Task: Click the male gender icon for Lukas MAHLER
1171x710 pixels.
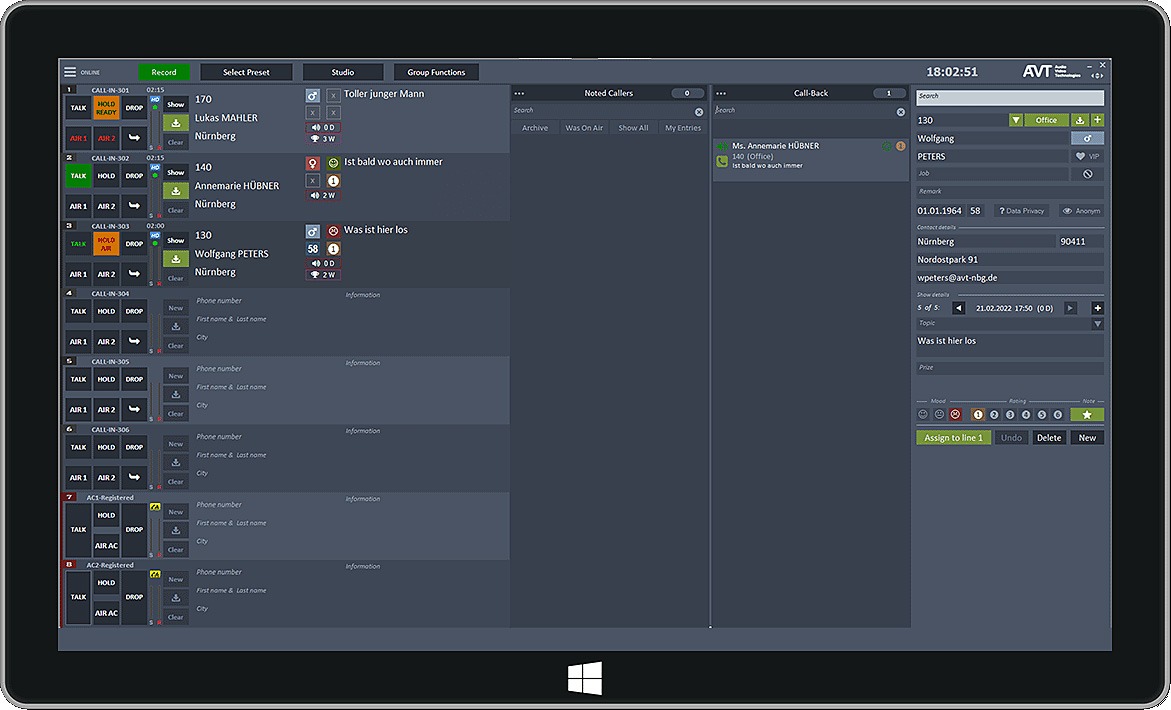Action: tap(313, 95)
